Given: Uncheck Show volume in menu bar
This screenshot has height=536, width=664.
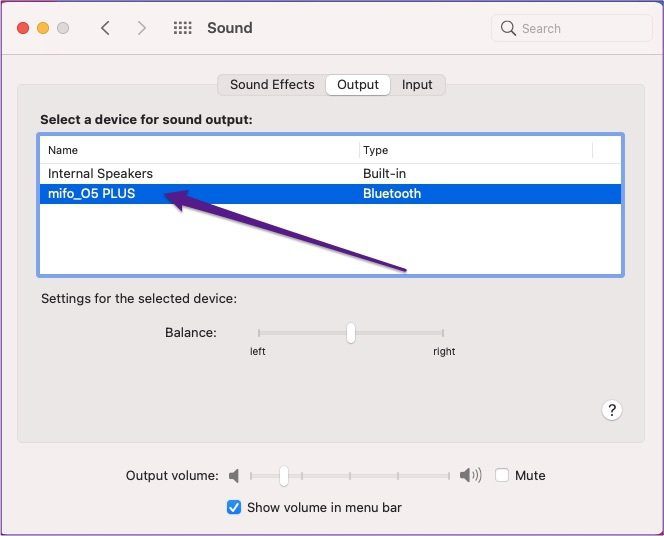Looking at the screenshot, I should 234,507.
